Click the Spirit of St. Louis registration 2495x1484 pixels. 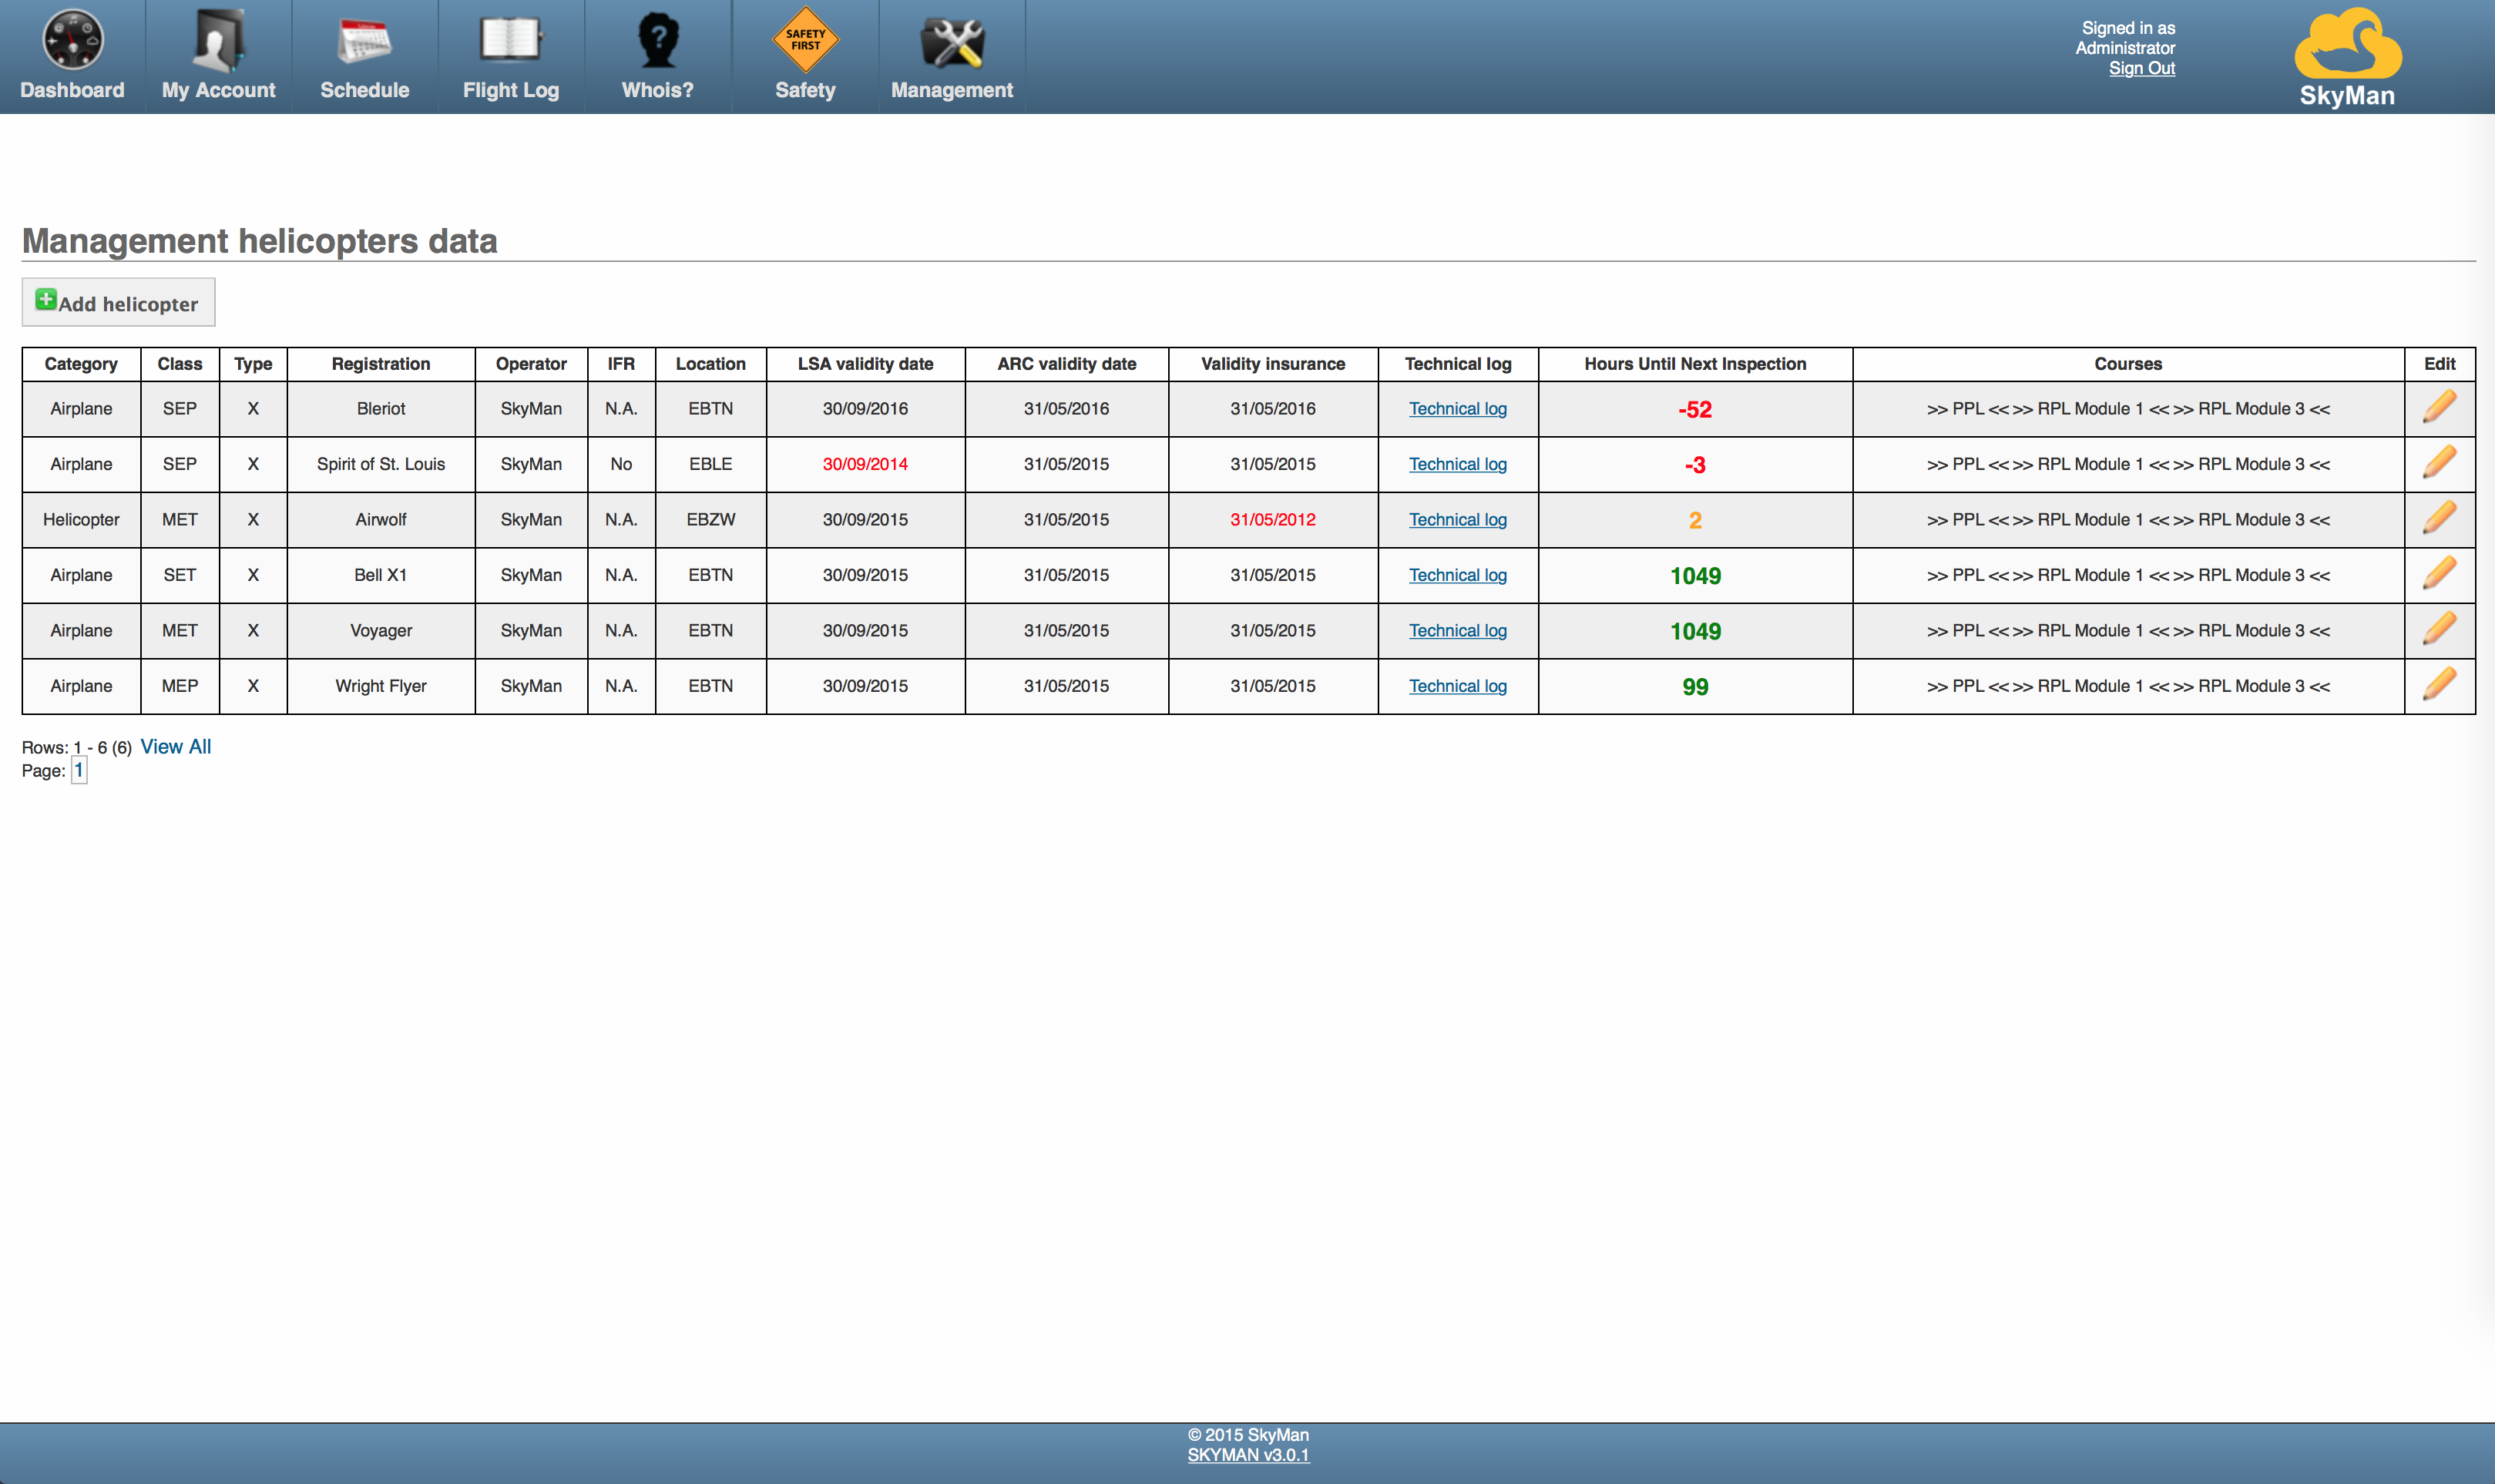[x=381, y=464]
